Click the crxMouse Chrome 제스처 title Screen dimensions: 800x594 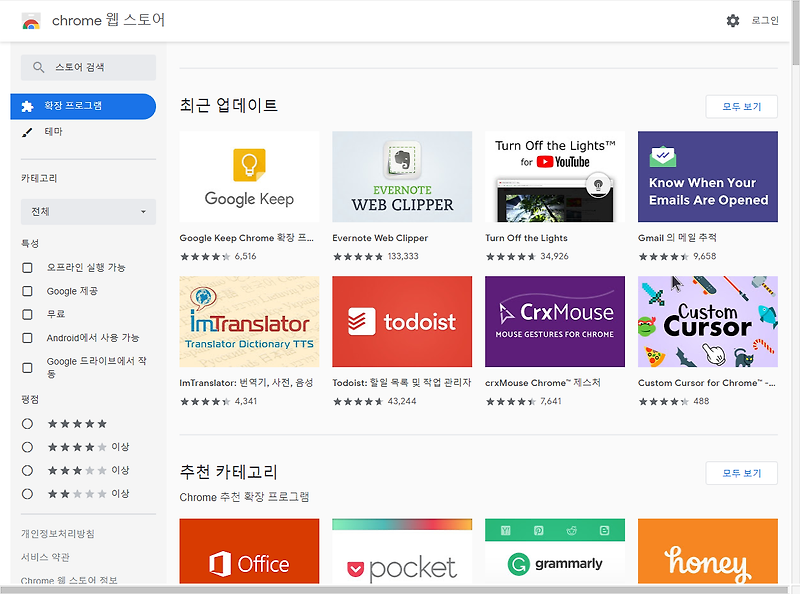point(542,383)
